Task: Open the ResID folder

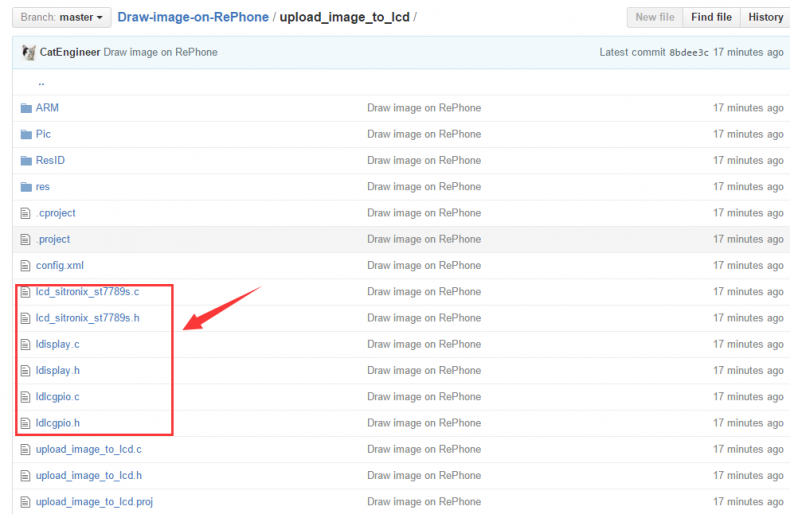Action: click(50, 160)
